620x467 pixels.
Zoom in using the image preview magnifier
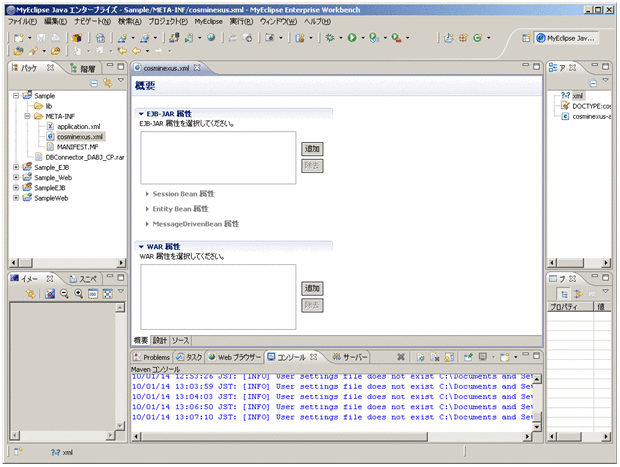click(77, 293)
